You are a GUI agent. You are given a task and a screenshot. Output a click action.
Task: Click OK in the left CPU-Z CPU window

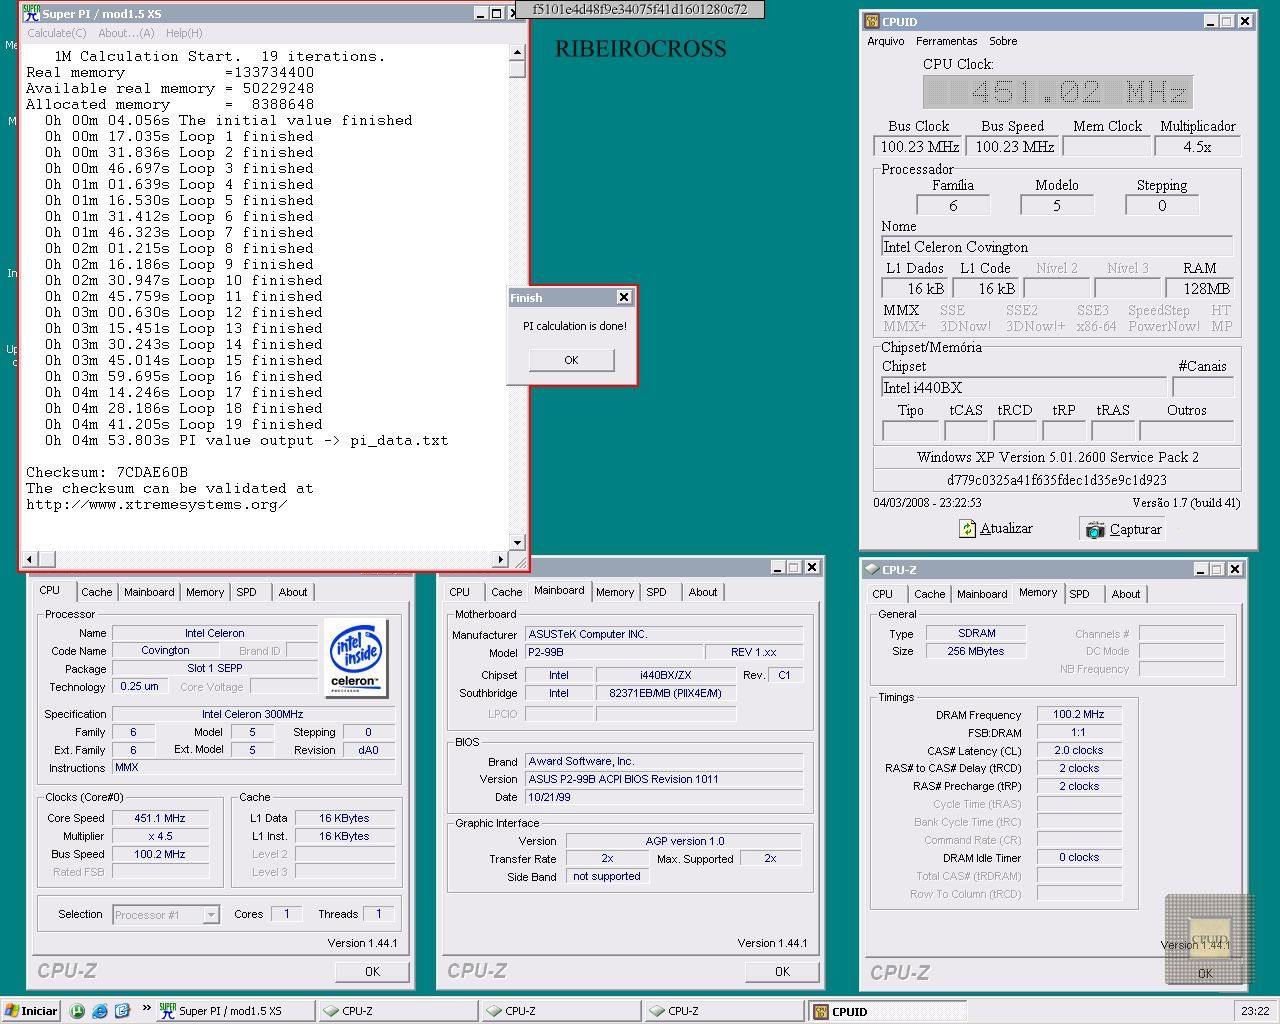(x=372, y=971)
